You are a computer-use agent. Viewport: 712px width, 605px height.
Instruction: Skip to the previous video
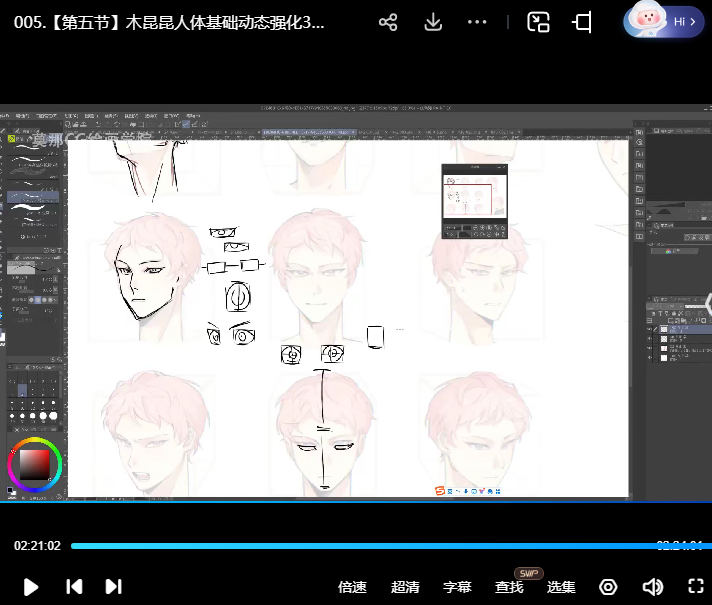[x=74, y=587]
